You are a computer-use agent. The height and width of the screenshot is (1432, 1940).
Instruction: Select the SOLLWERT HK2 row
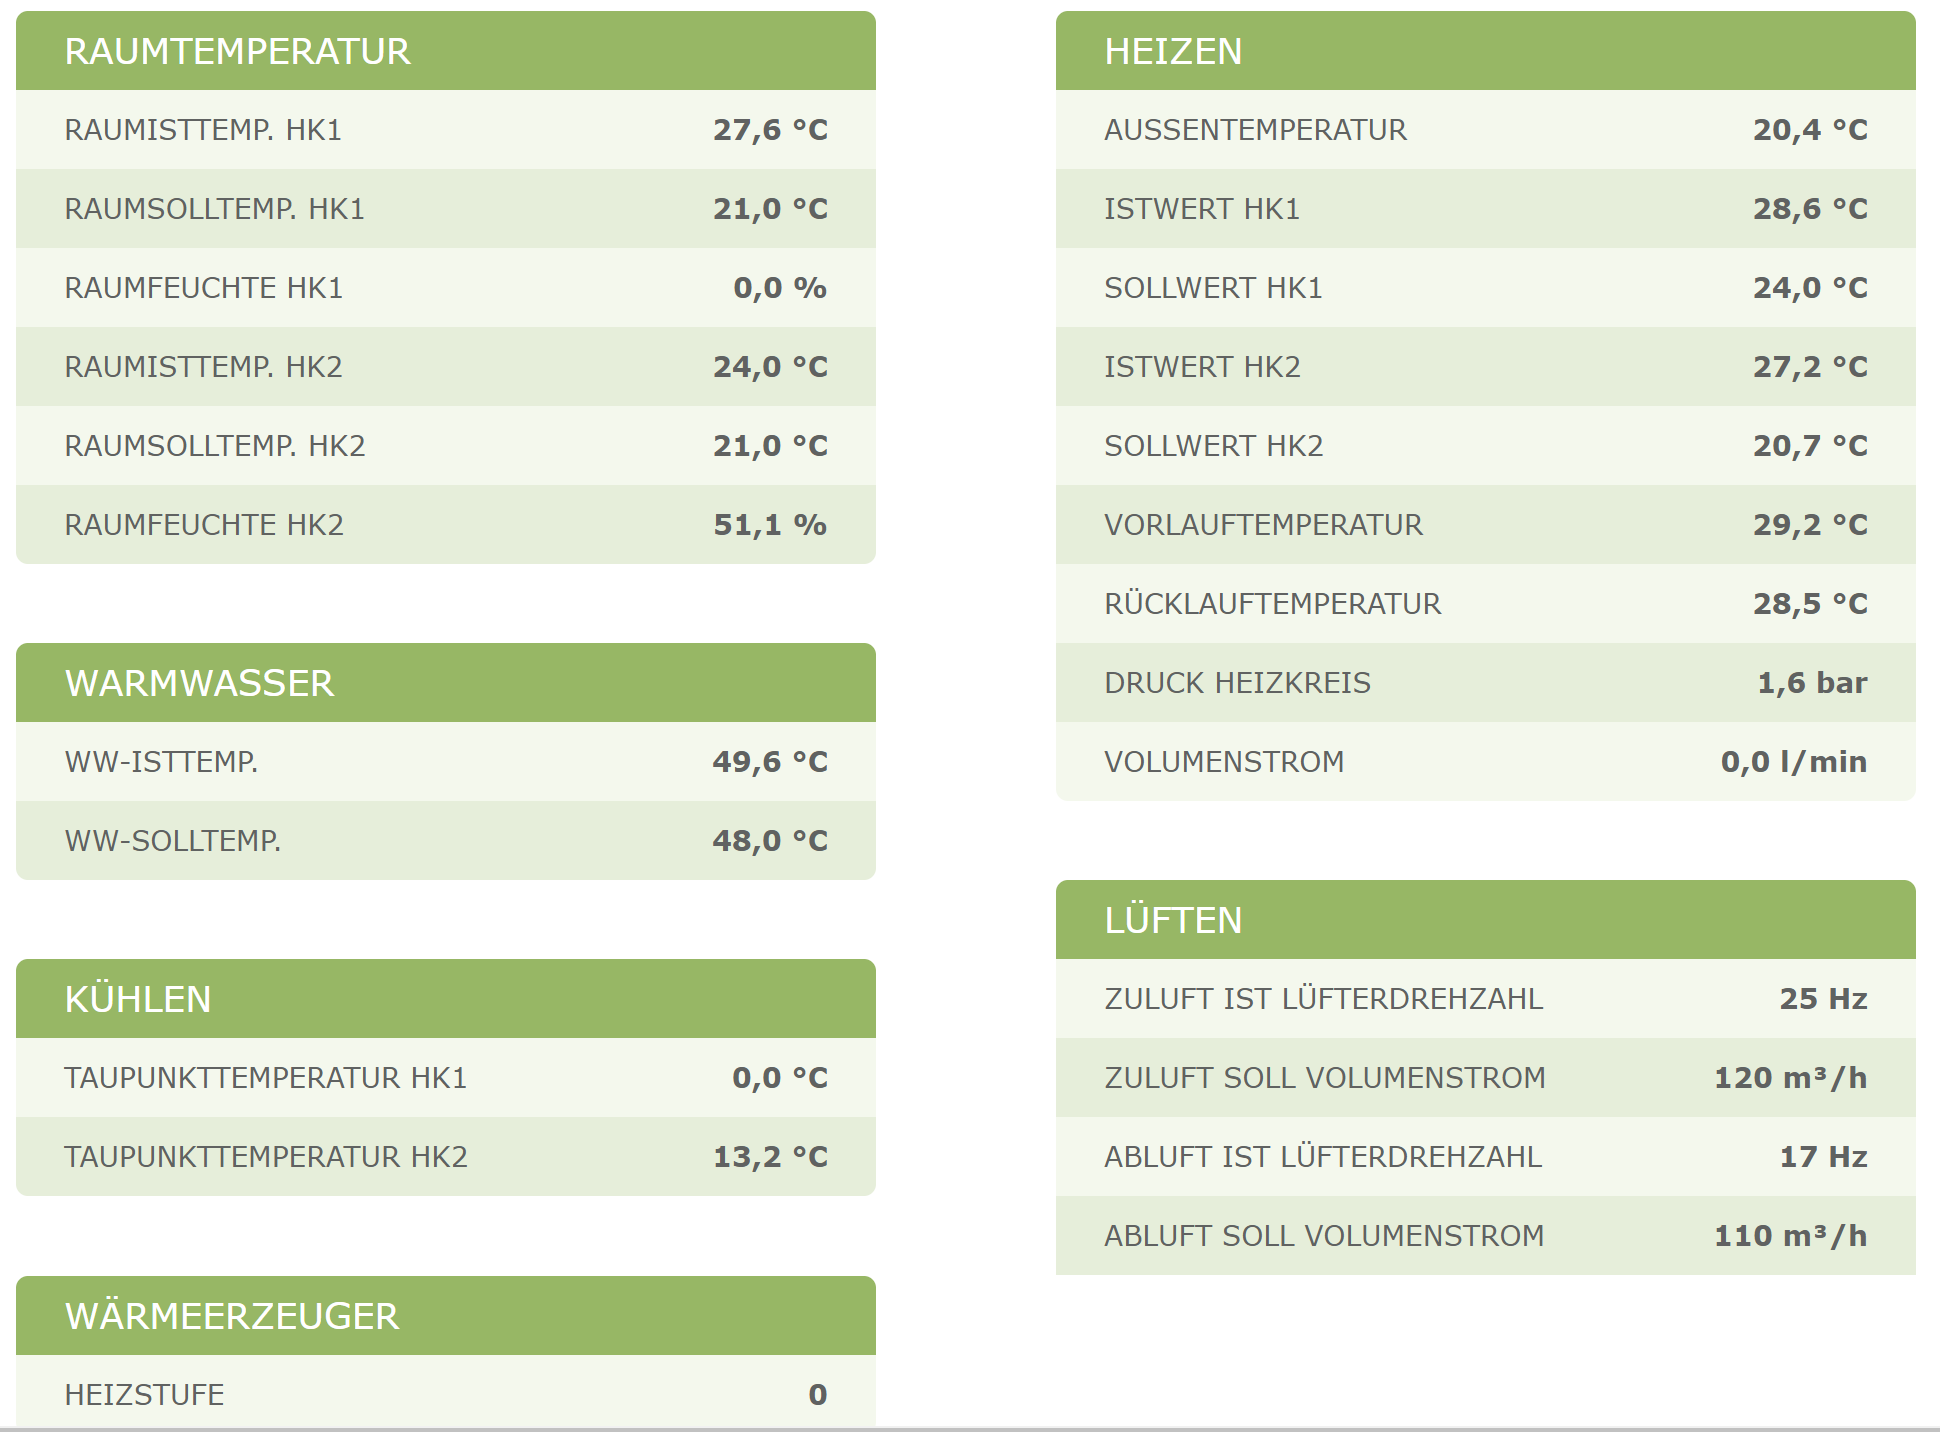tap(1486, 446)
